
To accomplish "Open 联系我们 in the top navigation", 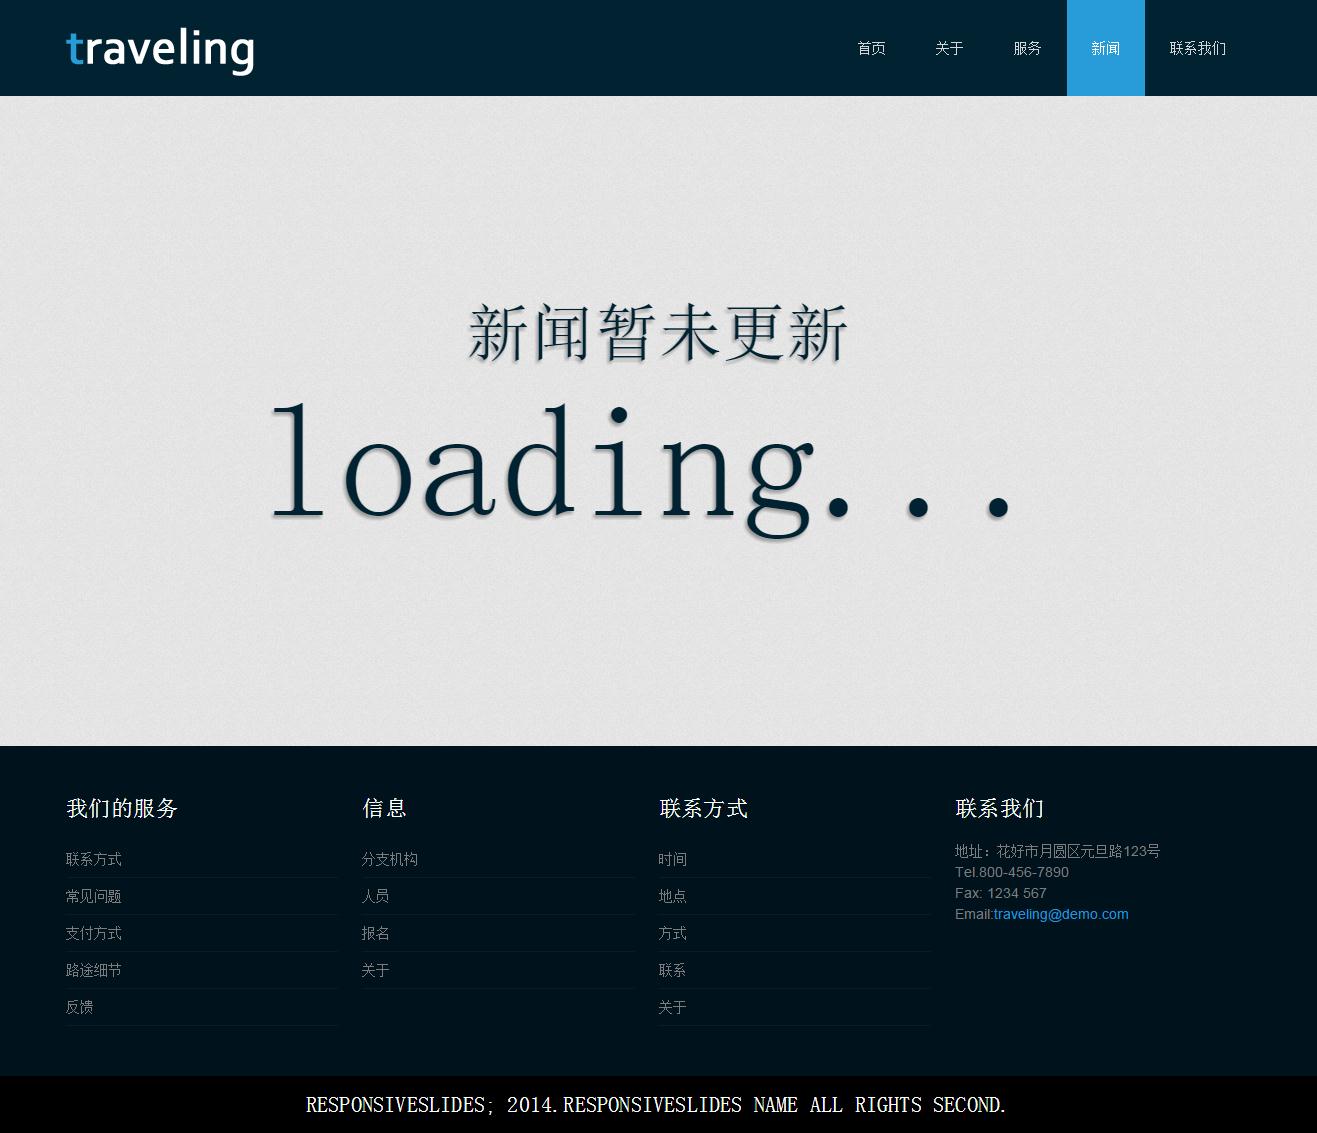I will point(1197,48).
